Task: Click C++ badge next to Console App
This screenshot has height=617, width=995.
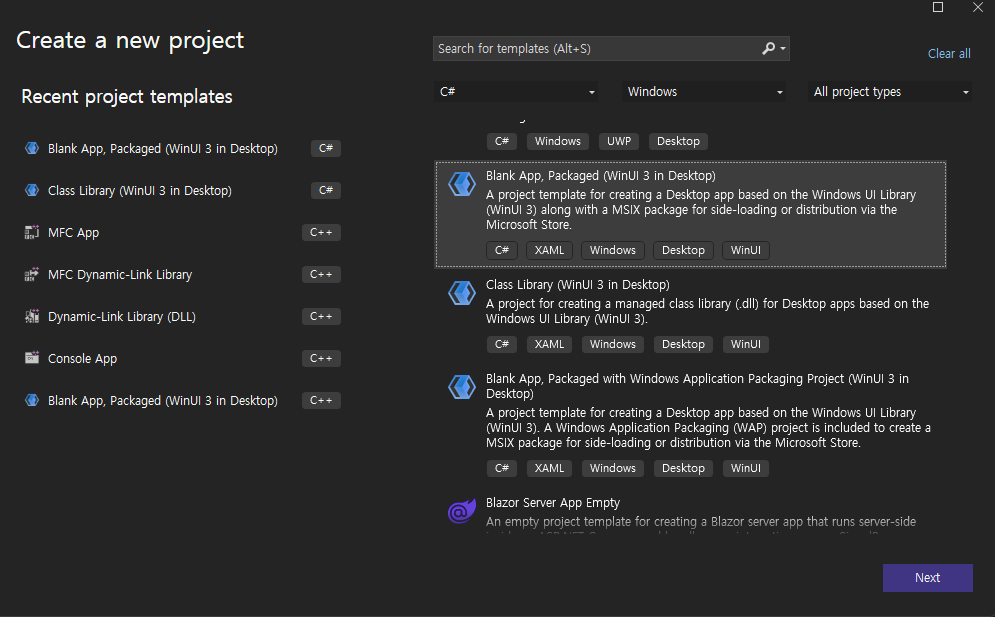Action: (321, 358)
